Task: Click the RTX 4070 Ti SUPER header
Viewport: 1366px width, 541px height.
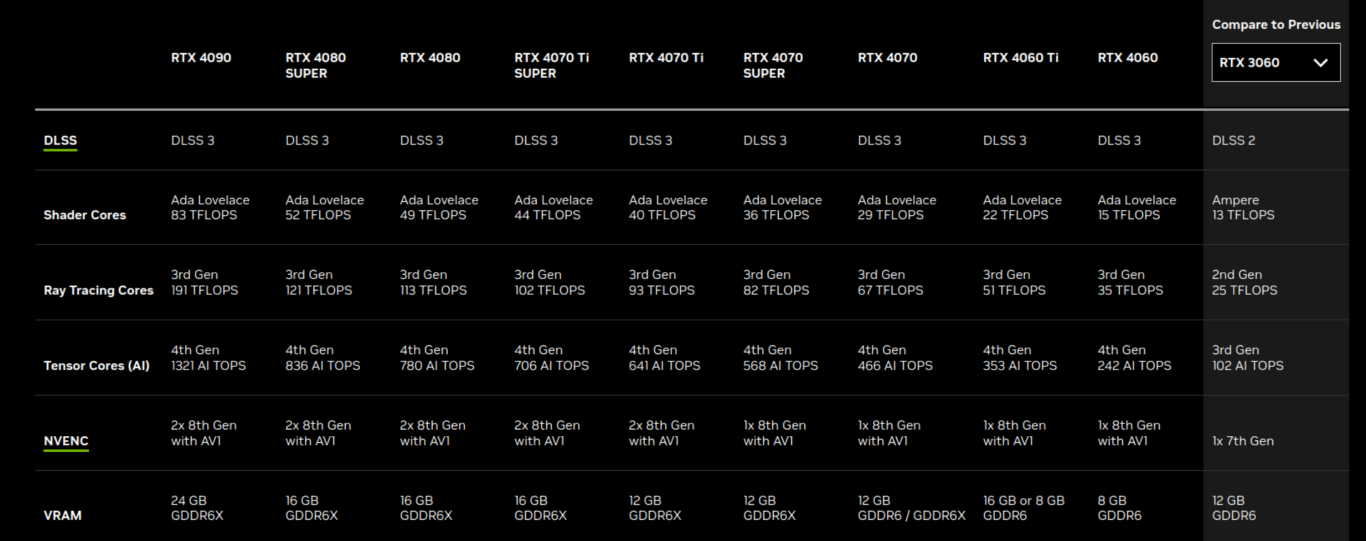Action: (552, 65)
